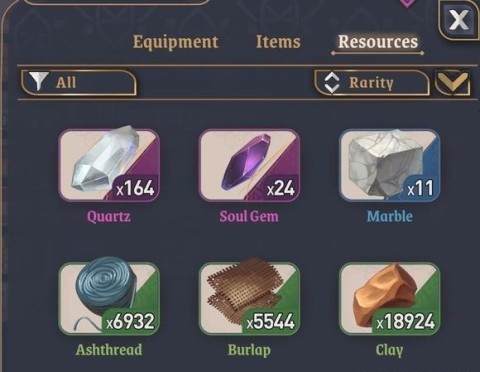Open the Resources tab

378,42
